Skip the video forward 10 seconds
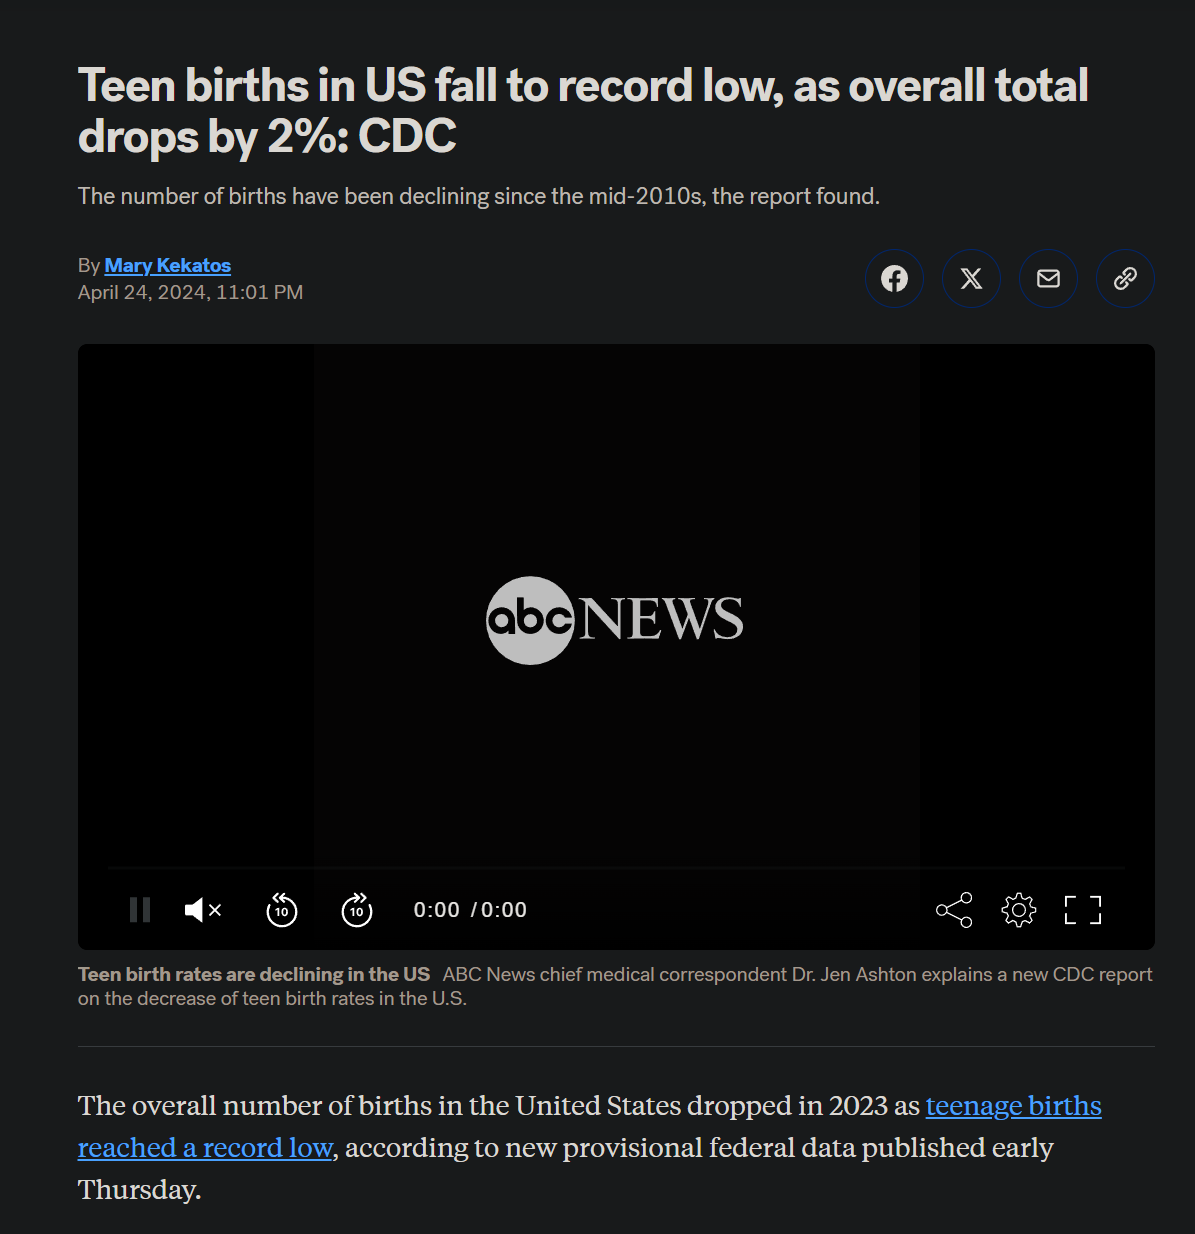 pyautogui.click(x=357, y=910)
